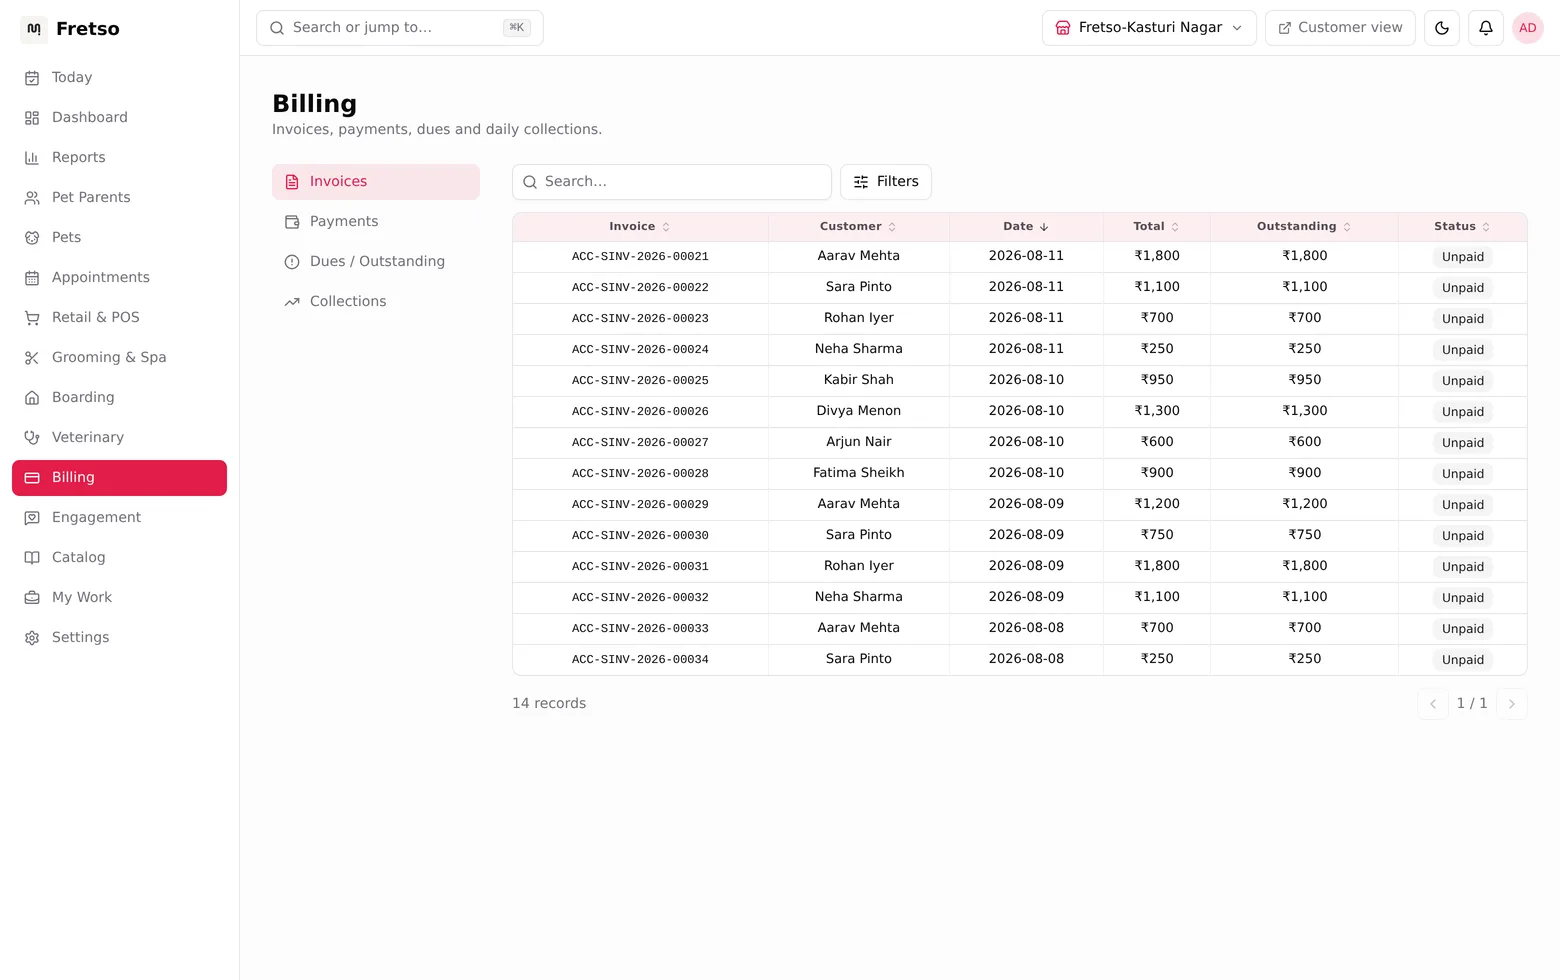Screen dimensions: 1560x980
Task: Select the Invoices tab
Action: pyautogui.click(x=376, y=182)
